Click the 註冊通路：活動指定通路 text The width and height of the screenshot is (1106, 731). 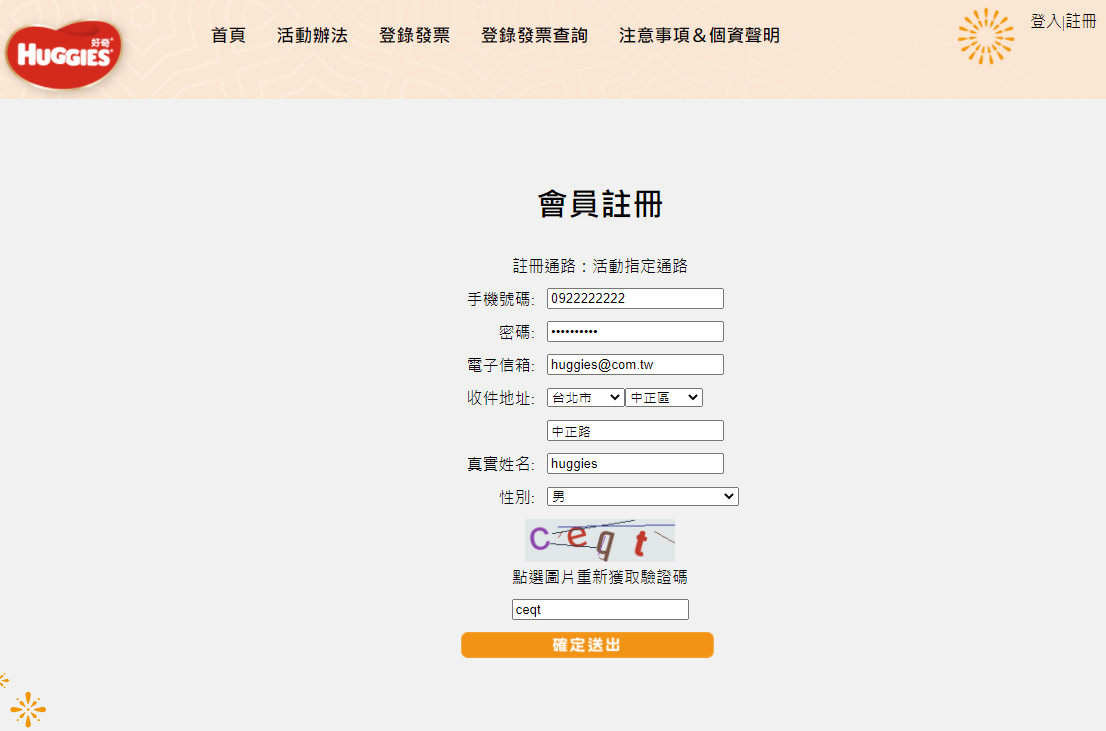tap(600, 266)
